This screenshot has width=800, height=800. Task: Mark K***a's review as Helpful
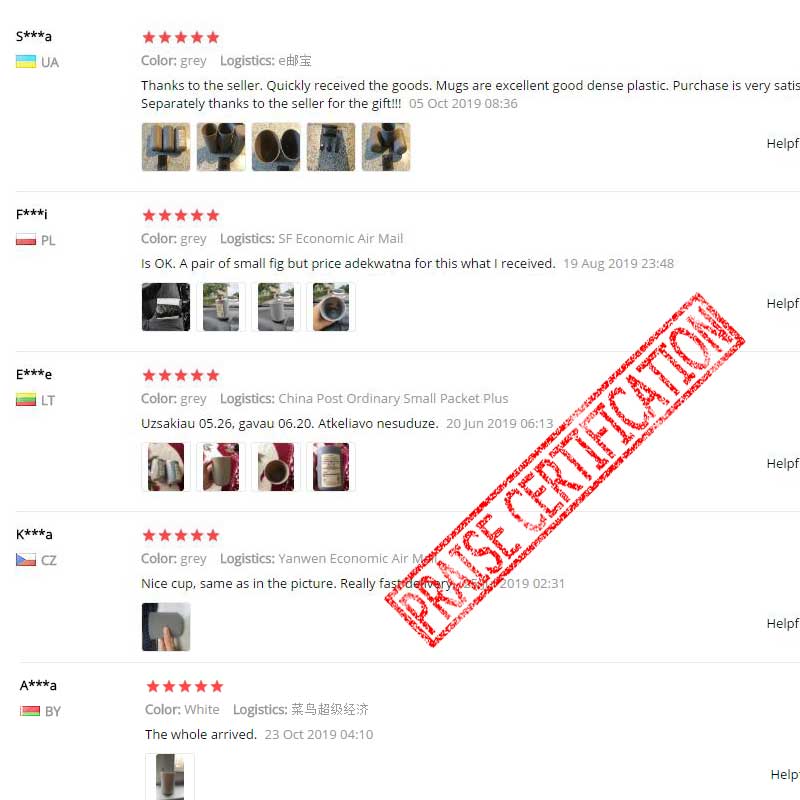coord(783,623)
